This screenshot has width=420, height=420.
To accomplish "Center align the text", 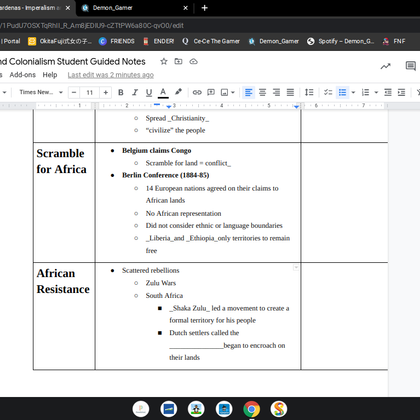I will pyautogui.click(x=262, y=92).
